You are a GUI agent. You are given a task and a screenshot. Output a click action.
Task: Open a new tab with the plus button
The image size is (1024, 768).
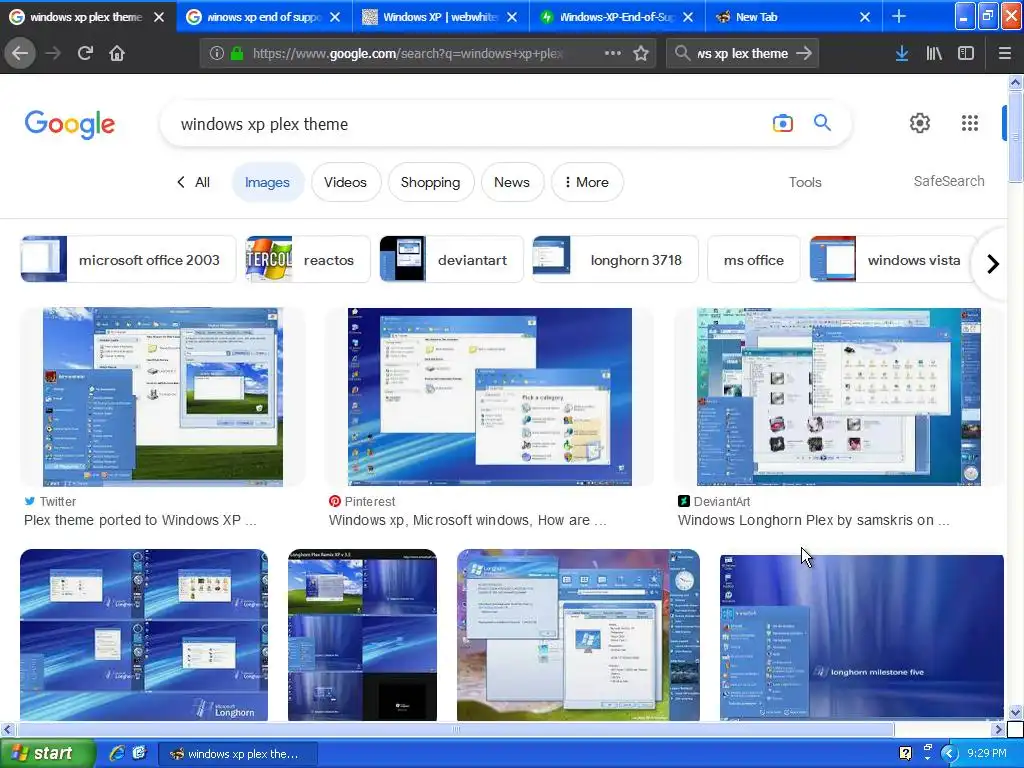899,16
